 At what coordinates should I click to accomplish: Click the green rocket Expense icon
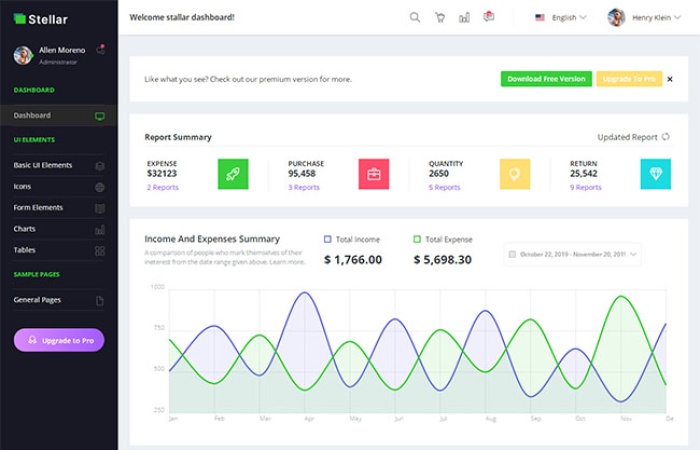tap(233, 174)
